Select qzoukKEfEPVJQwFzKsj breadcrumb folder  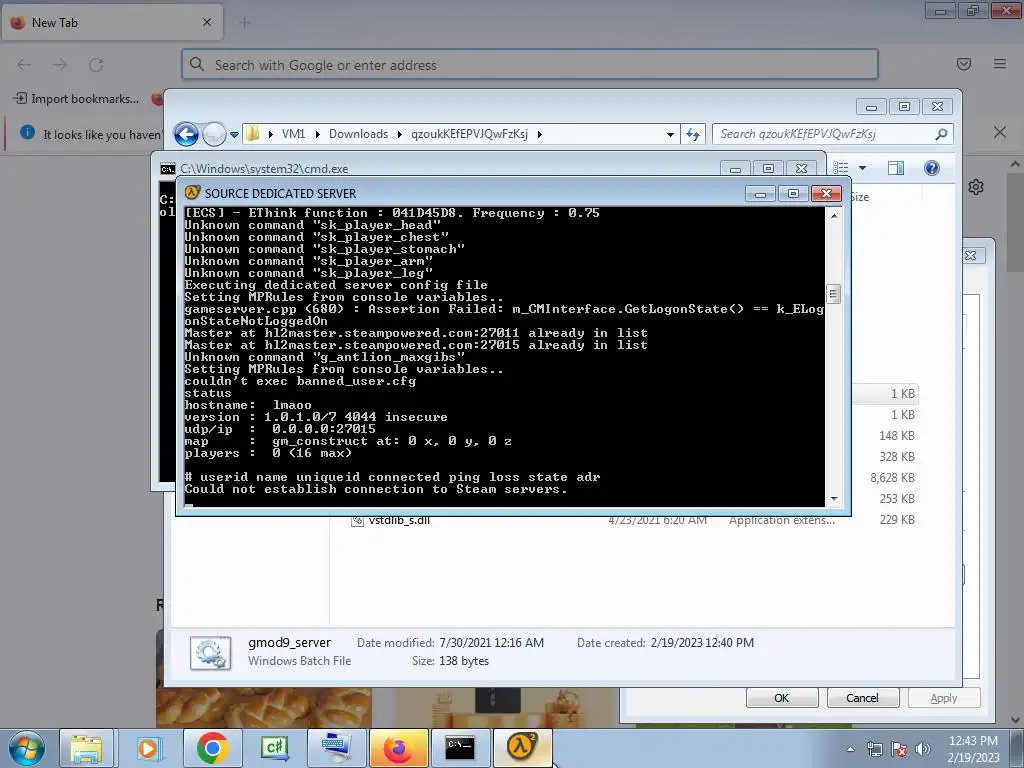(x=469, y=134)
